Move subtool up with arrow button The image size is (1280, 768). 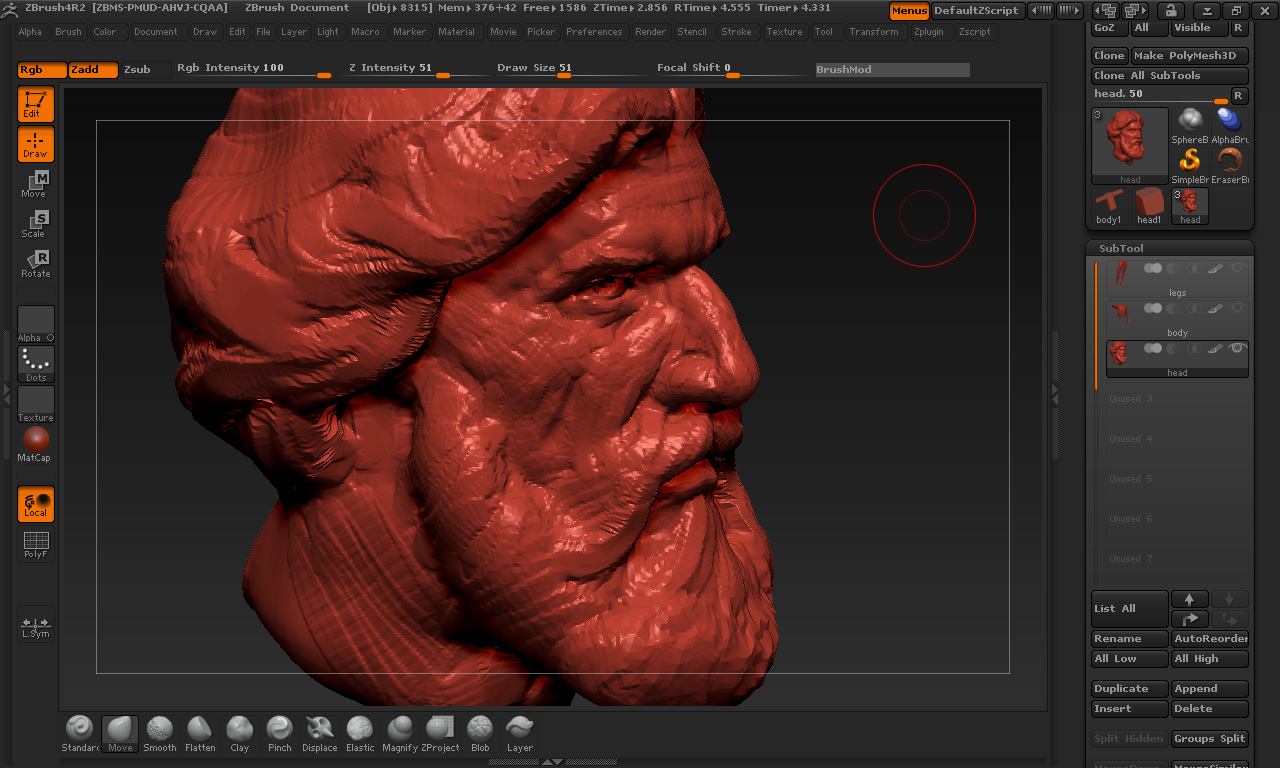click(x=1189, y=599)
